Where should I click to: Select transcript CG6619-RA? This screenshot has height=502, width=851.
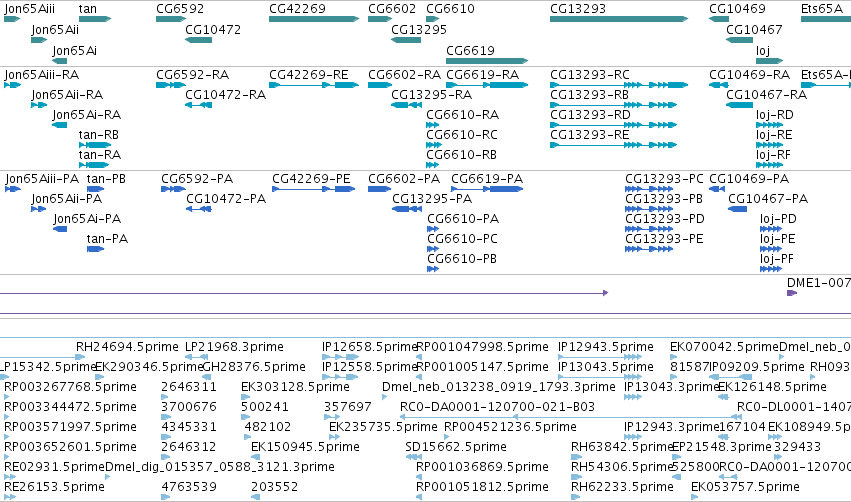tap(482, 75)
